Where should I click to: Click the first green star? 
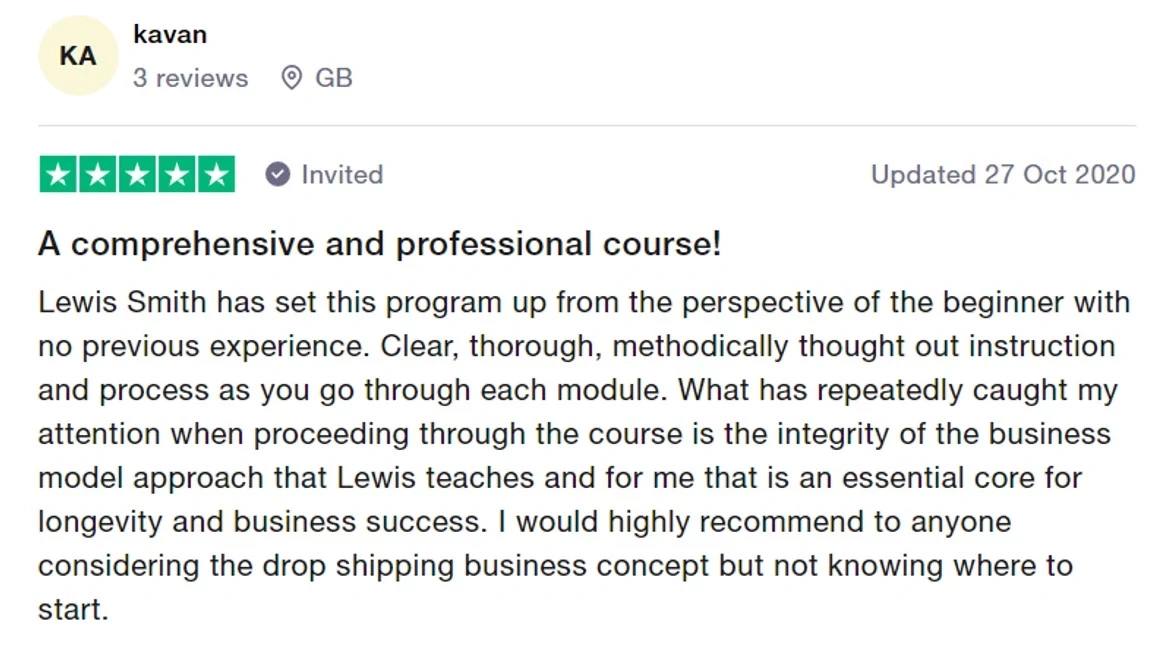click(x=59, y=175)
